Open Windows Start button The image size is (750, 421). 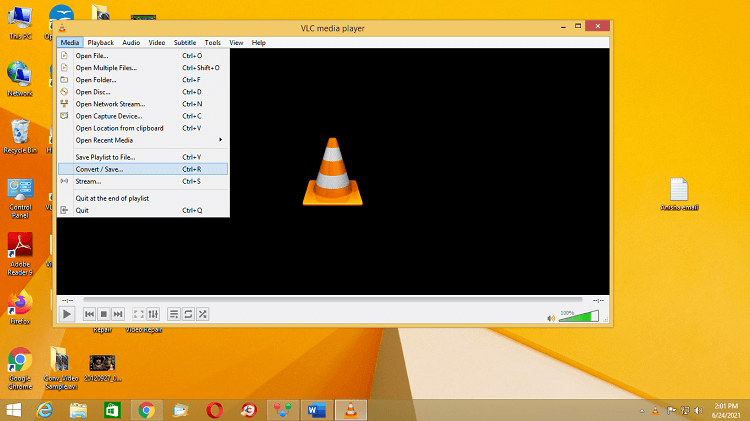click(x=14, y=410)
